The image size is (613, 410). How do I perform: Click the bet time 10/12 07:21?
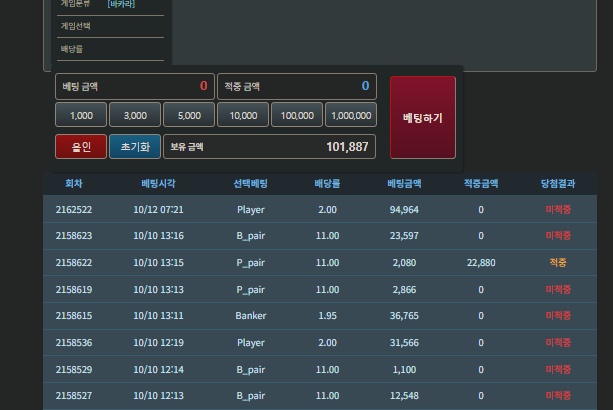coord(158,209)
